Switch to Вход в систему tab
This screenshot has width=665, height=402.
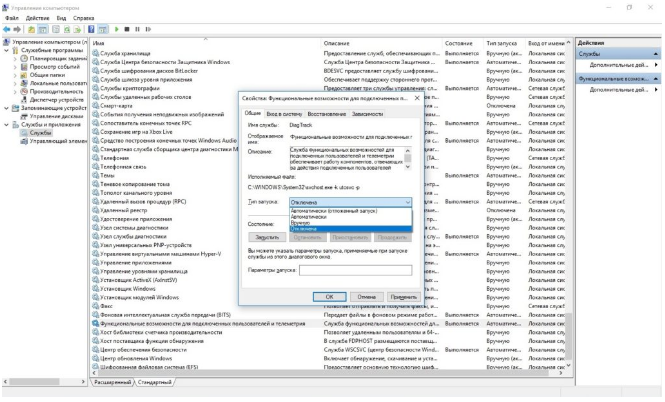284,114
